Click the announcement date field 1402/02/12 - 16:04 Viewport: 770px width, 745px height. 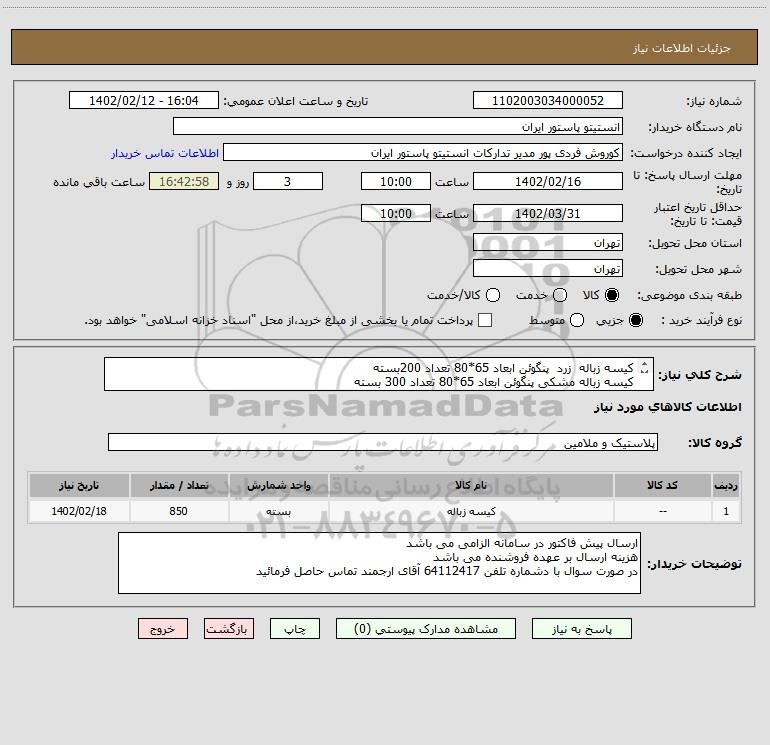[x=144, y=100]
